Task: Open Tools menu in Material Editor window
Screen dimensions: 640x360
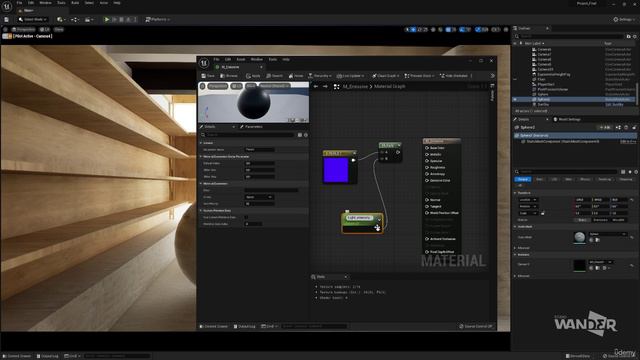Action: pos(272,60)
